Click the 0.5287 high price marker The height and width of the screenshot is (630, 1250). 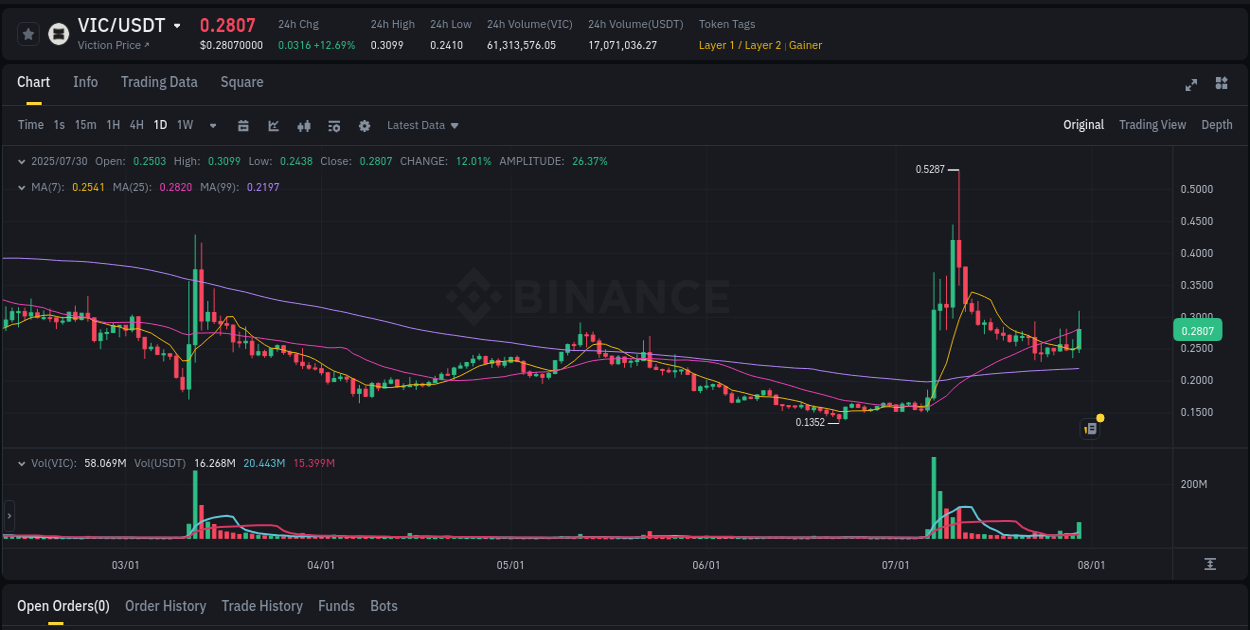coord(930,170)
